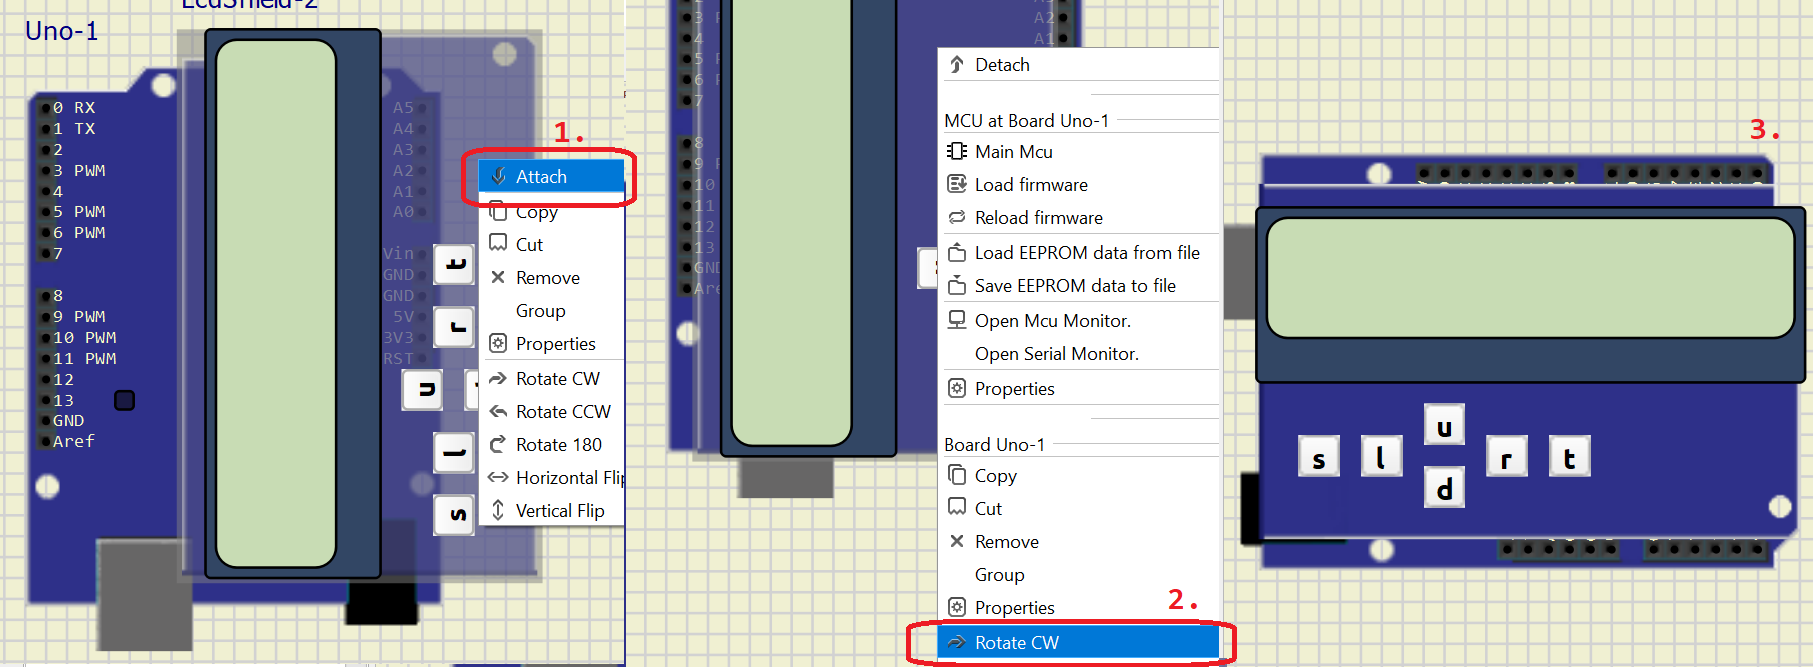
Task: Push the 'l' button on the horizontal shield
Action: 1382,457
